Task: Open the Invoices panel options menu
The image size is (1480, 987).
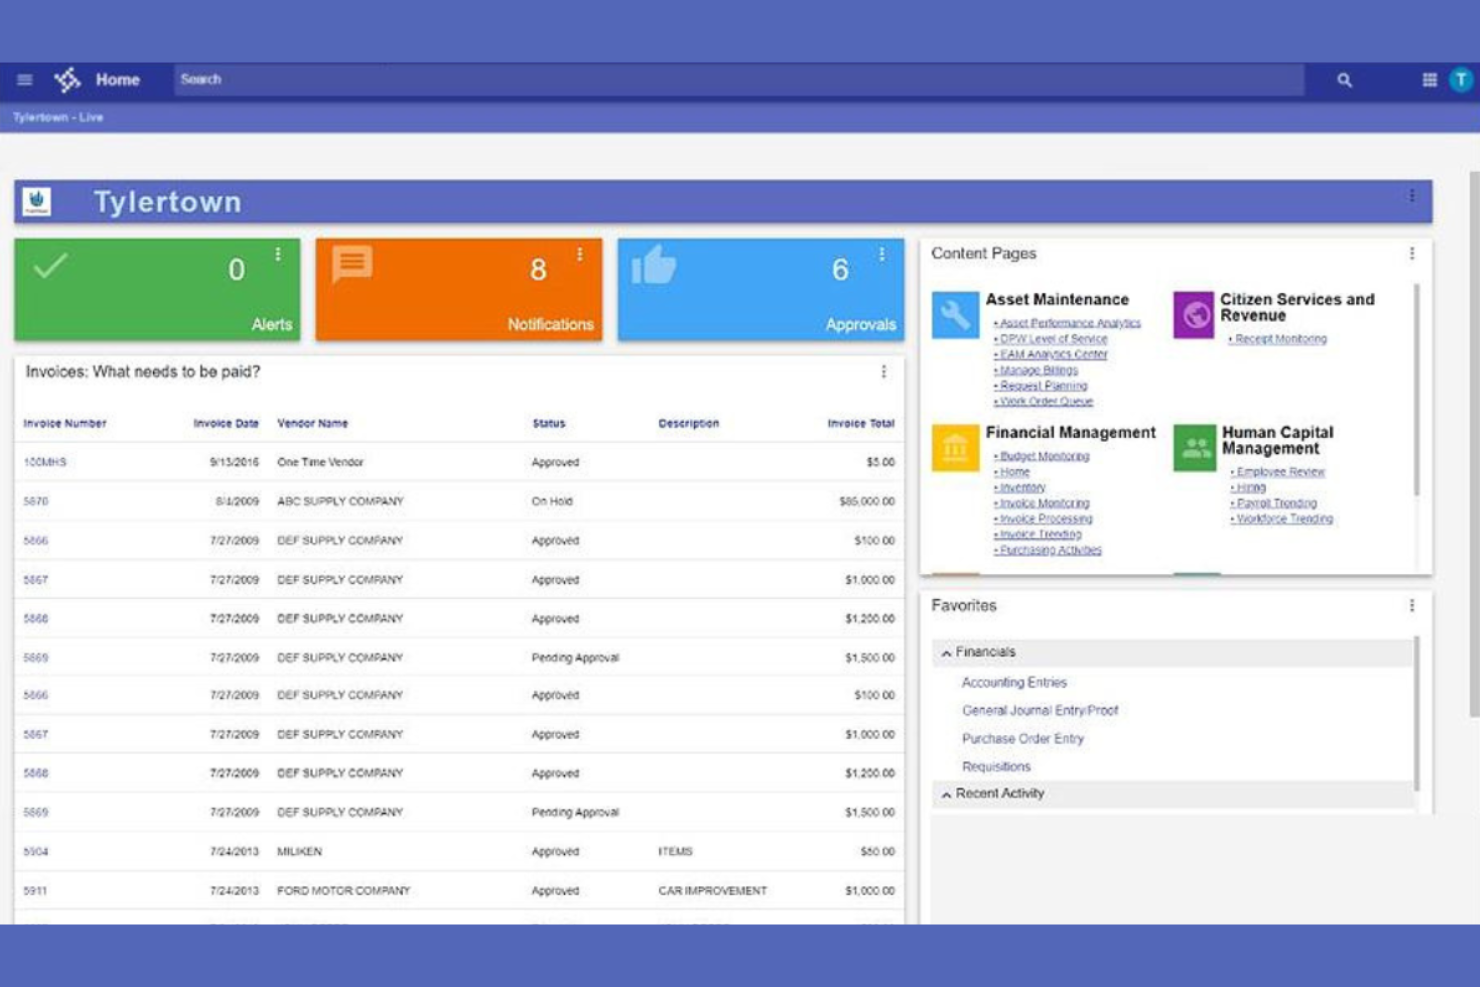Action: click(883, 372)
